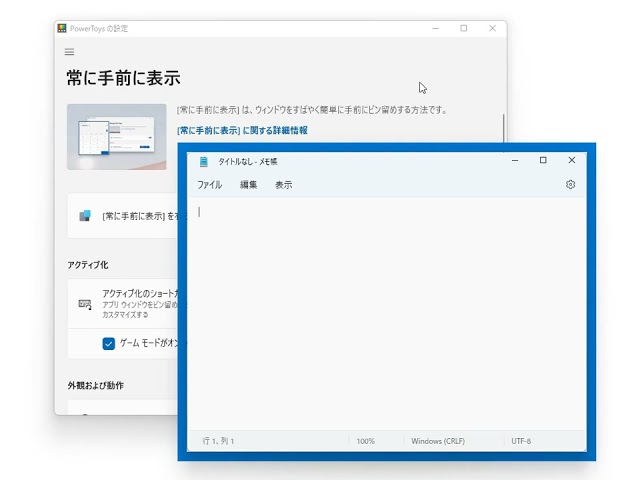Click the PowerToys app icon in title bar
Viewport: 640px width, 480px height.
62,28
